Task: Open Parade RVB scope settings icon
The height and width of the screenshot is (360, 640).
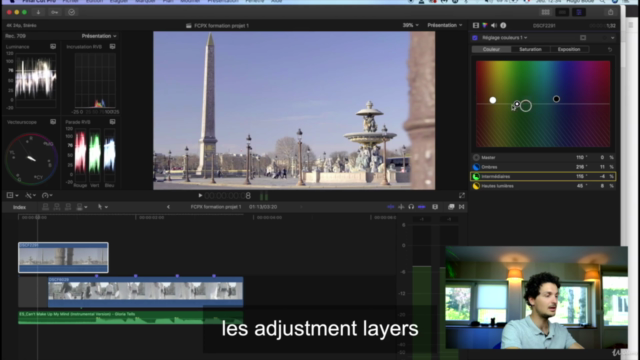Action: coord(112,122)
